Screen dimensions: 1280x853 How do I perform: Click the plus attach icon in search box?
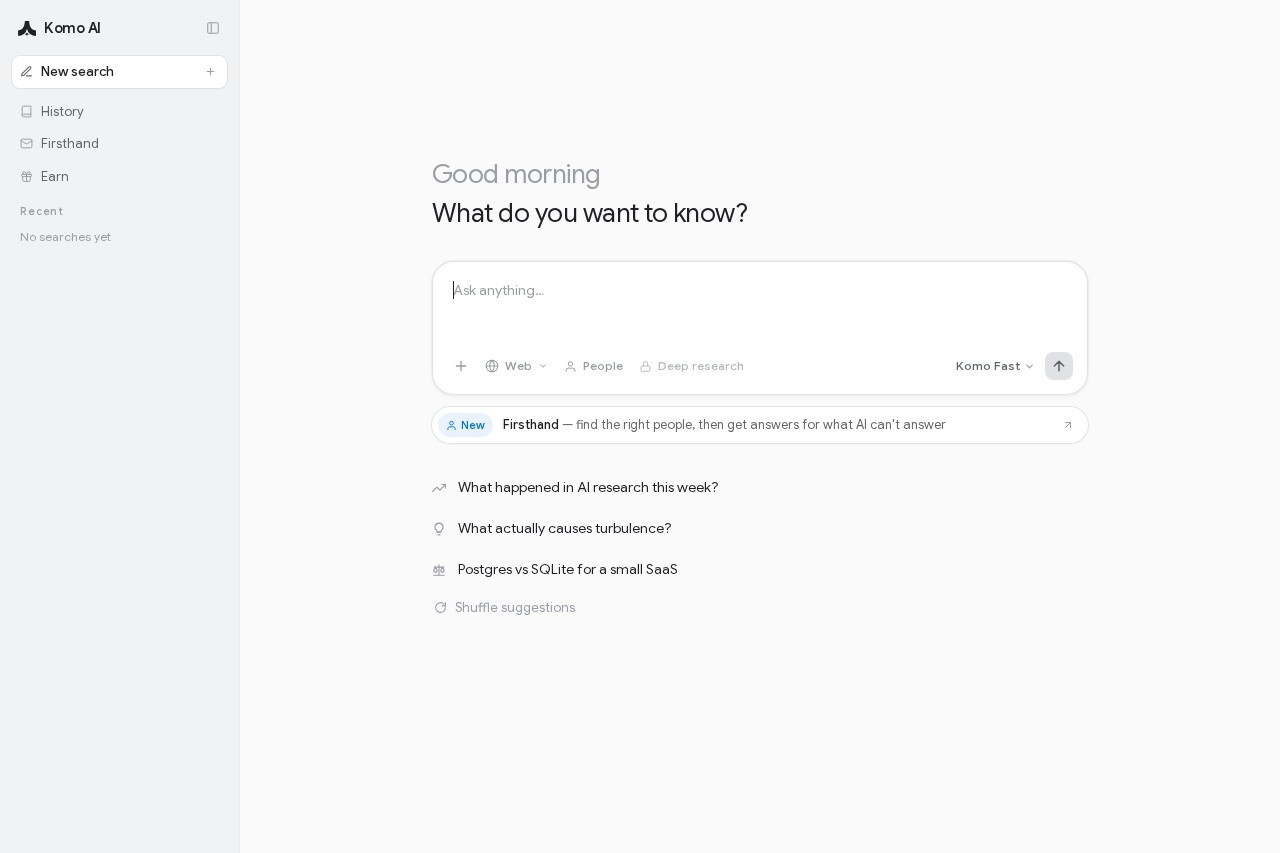click(461, 366)
